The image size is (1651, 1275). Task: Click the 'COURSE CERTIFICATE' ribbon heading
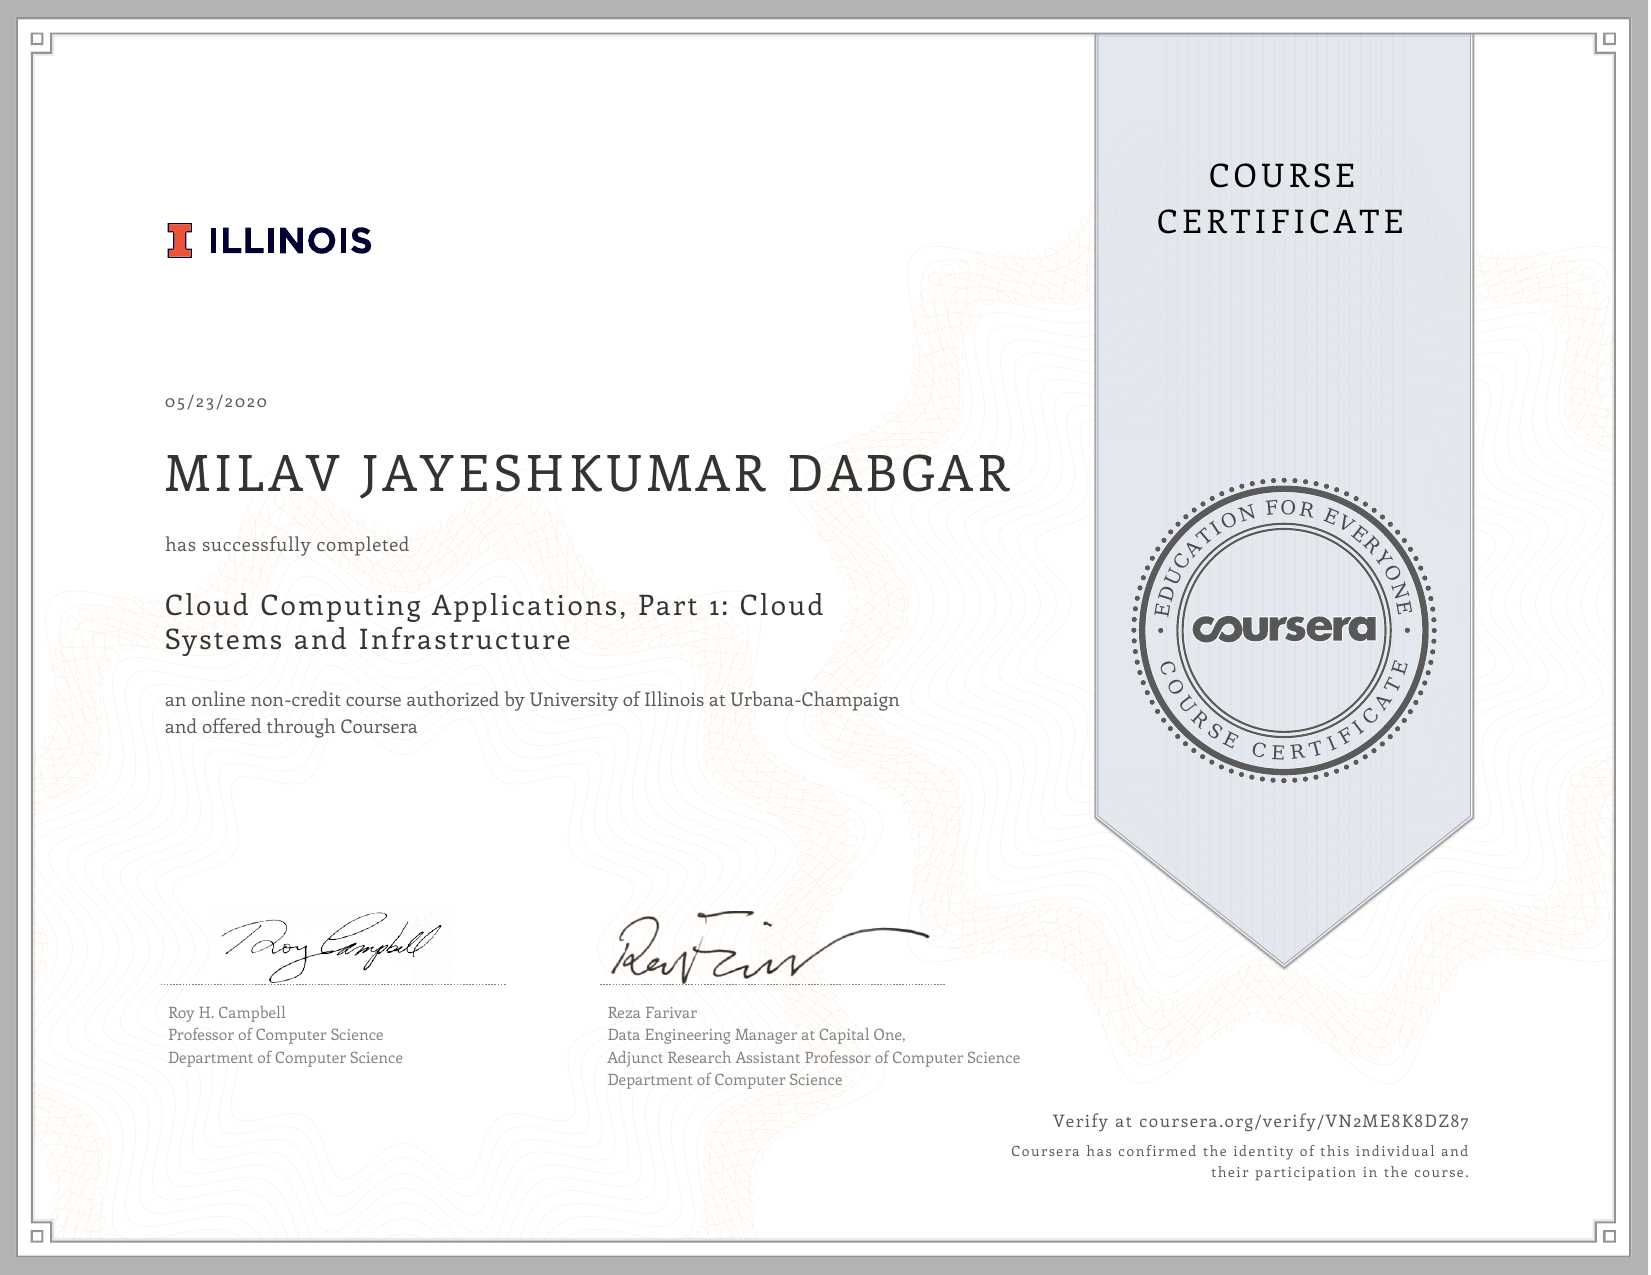pyautogui.click(x=1282, y=199)
